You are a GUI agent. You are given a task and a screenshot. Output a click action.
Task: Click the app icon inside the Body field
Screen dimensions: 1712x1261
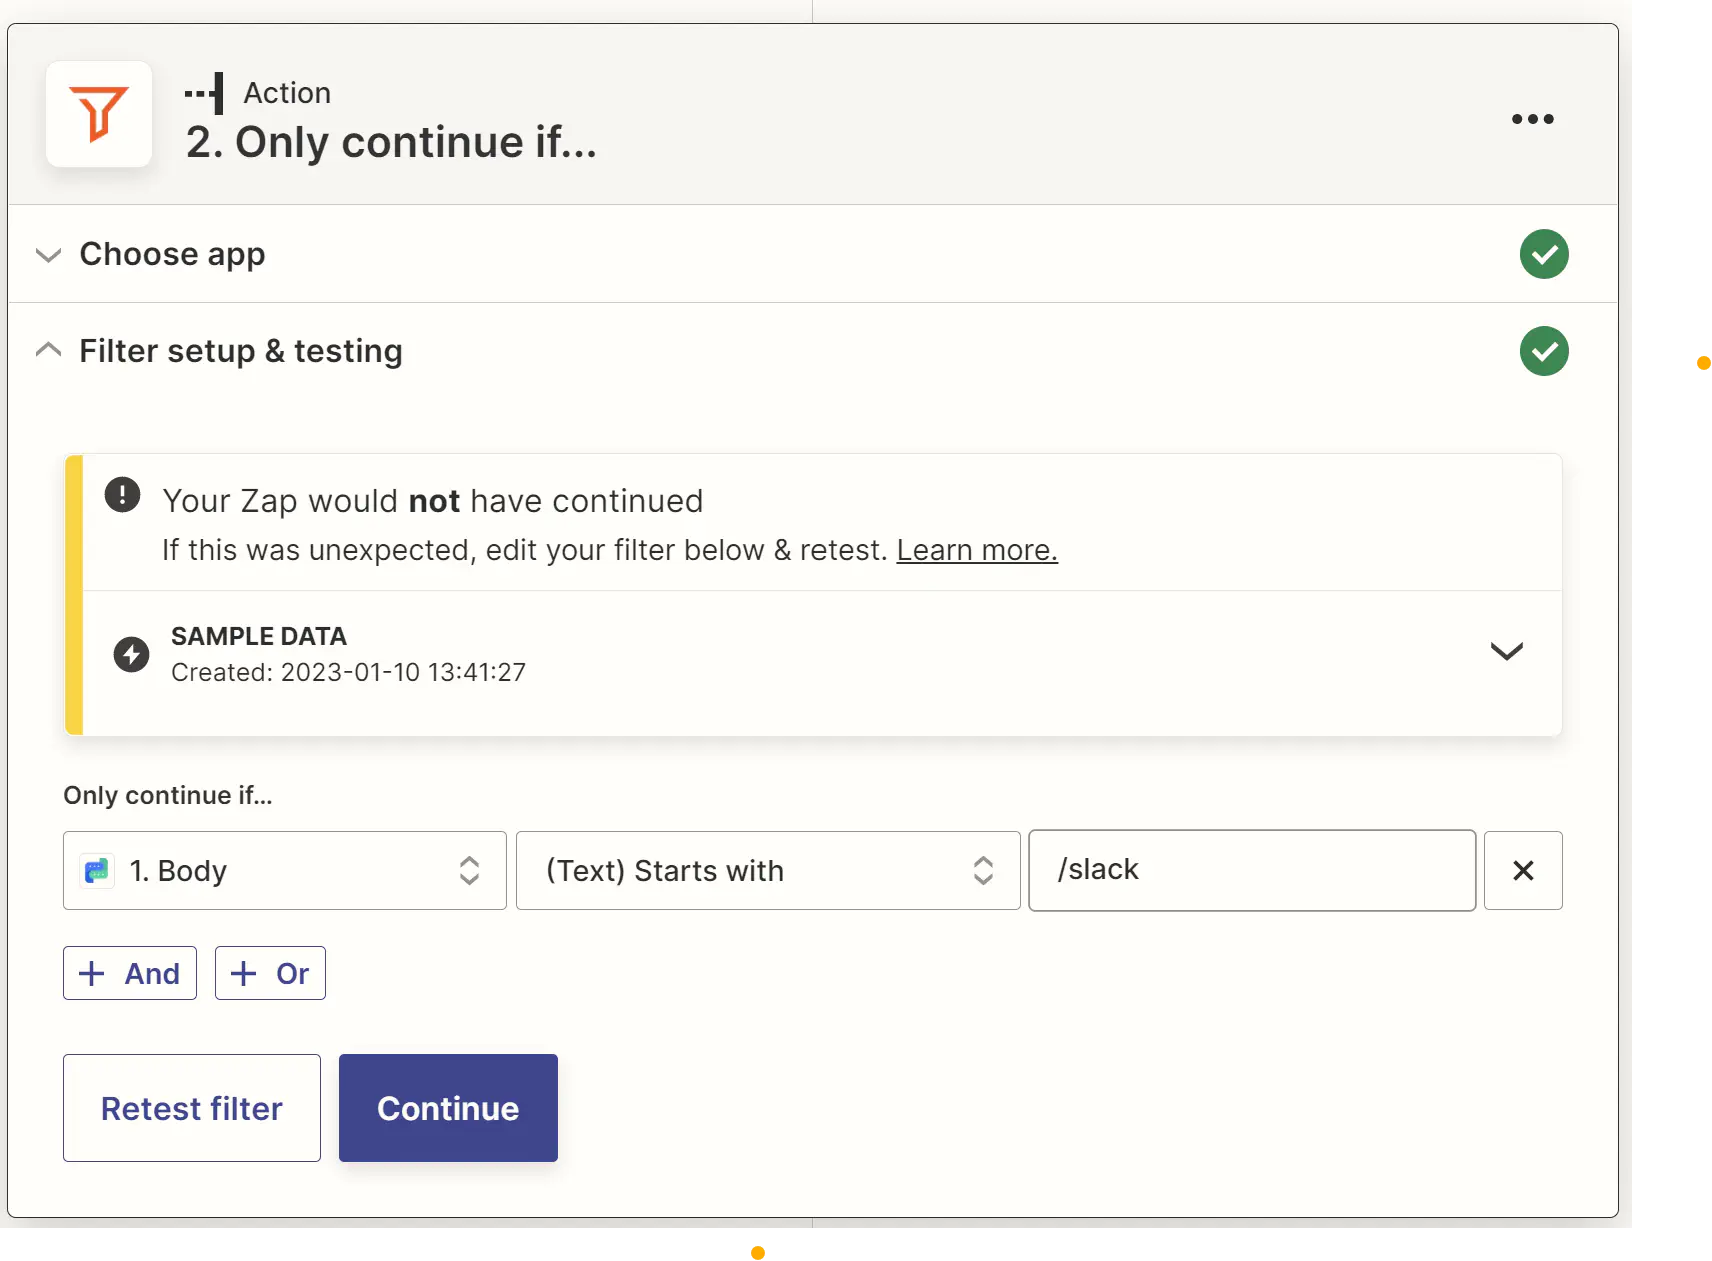pos(96,870)
